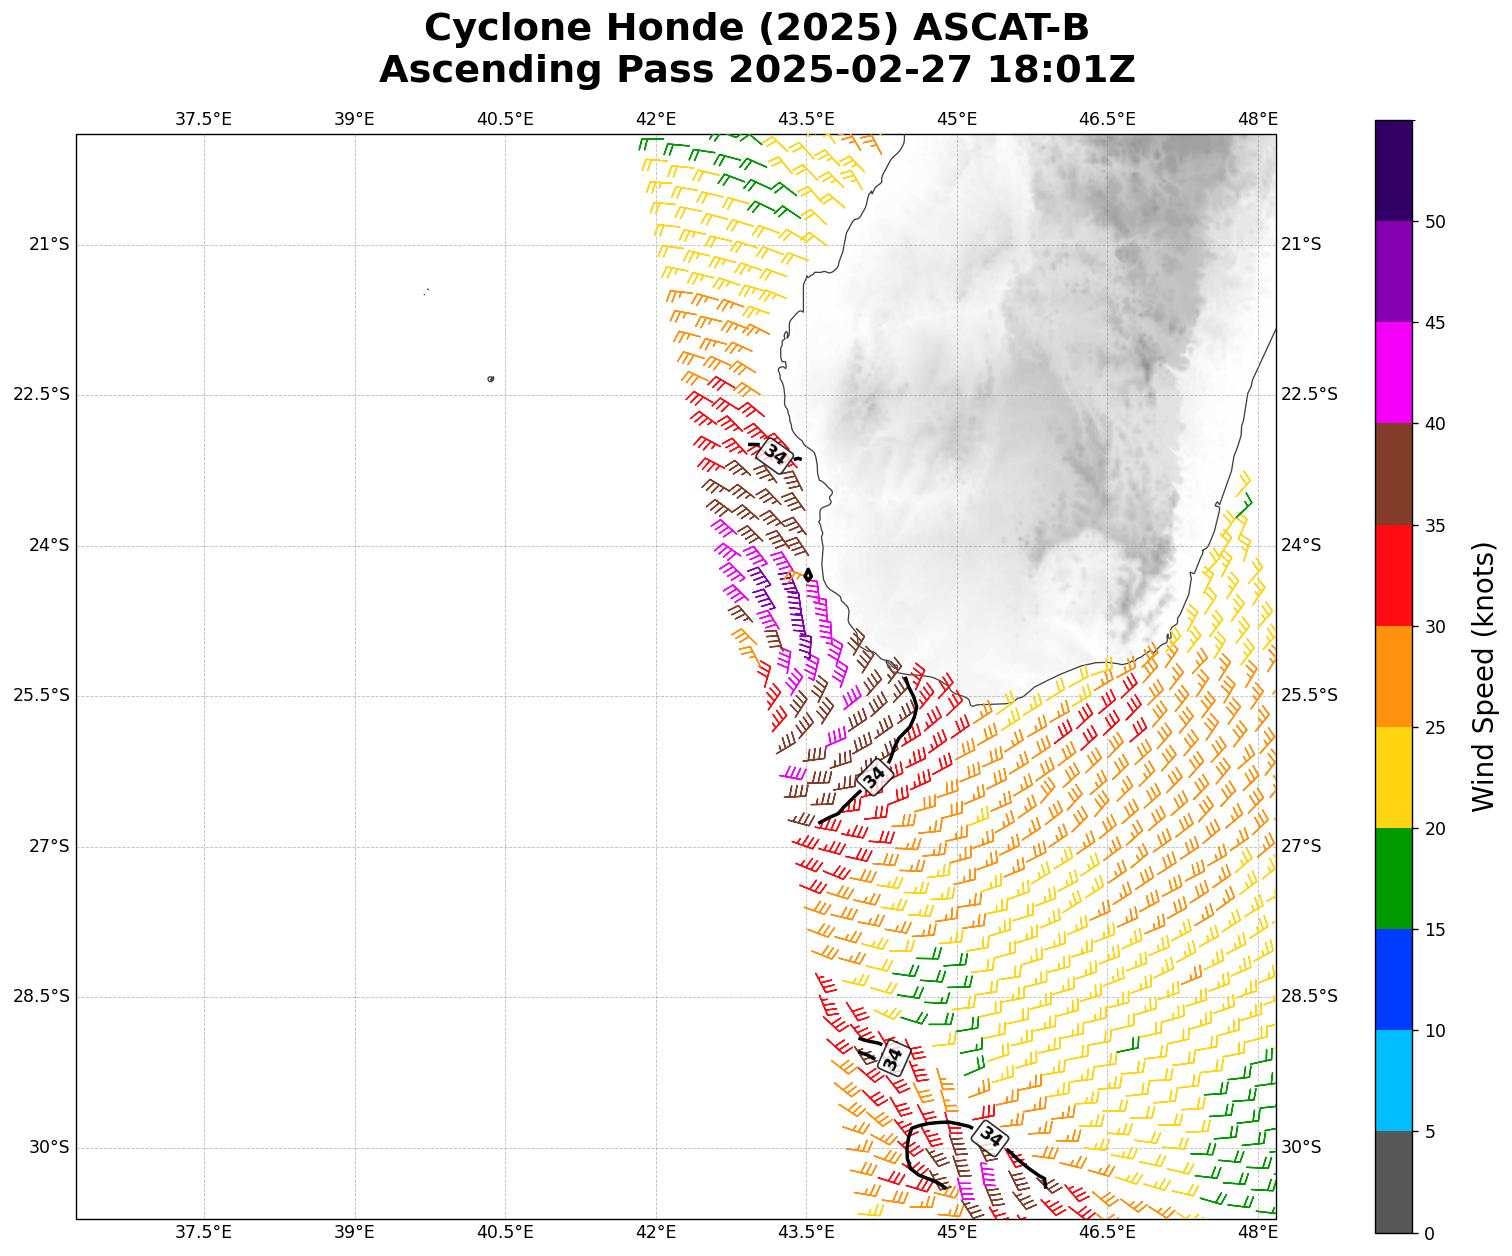Click the violet 45-50 knots color band
The width and height of the screenshot is (1512, 1256).
click(x=1393, y=271)
